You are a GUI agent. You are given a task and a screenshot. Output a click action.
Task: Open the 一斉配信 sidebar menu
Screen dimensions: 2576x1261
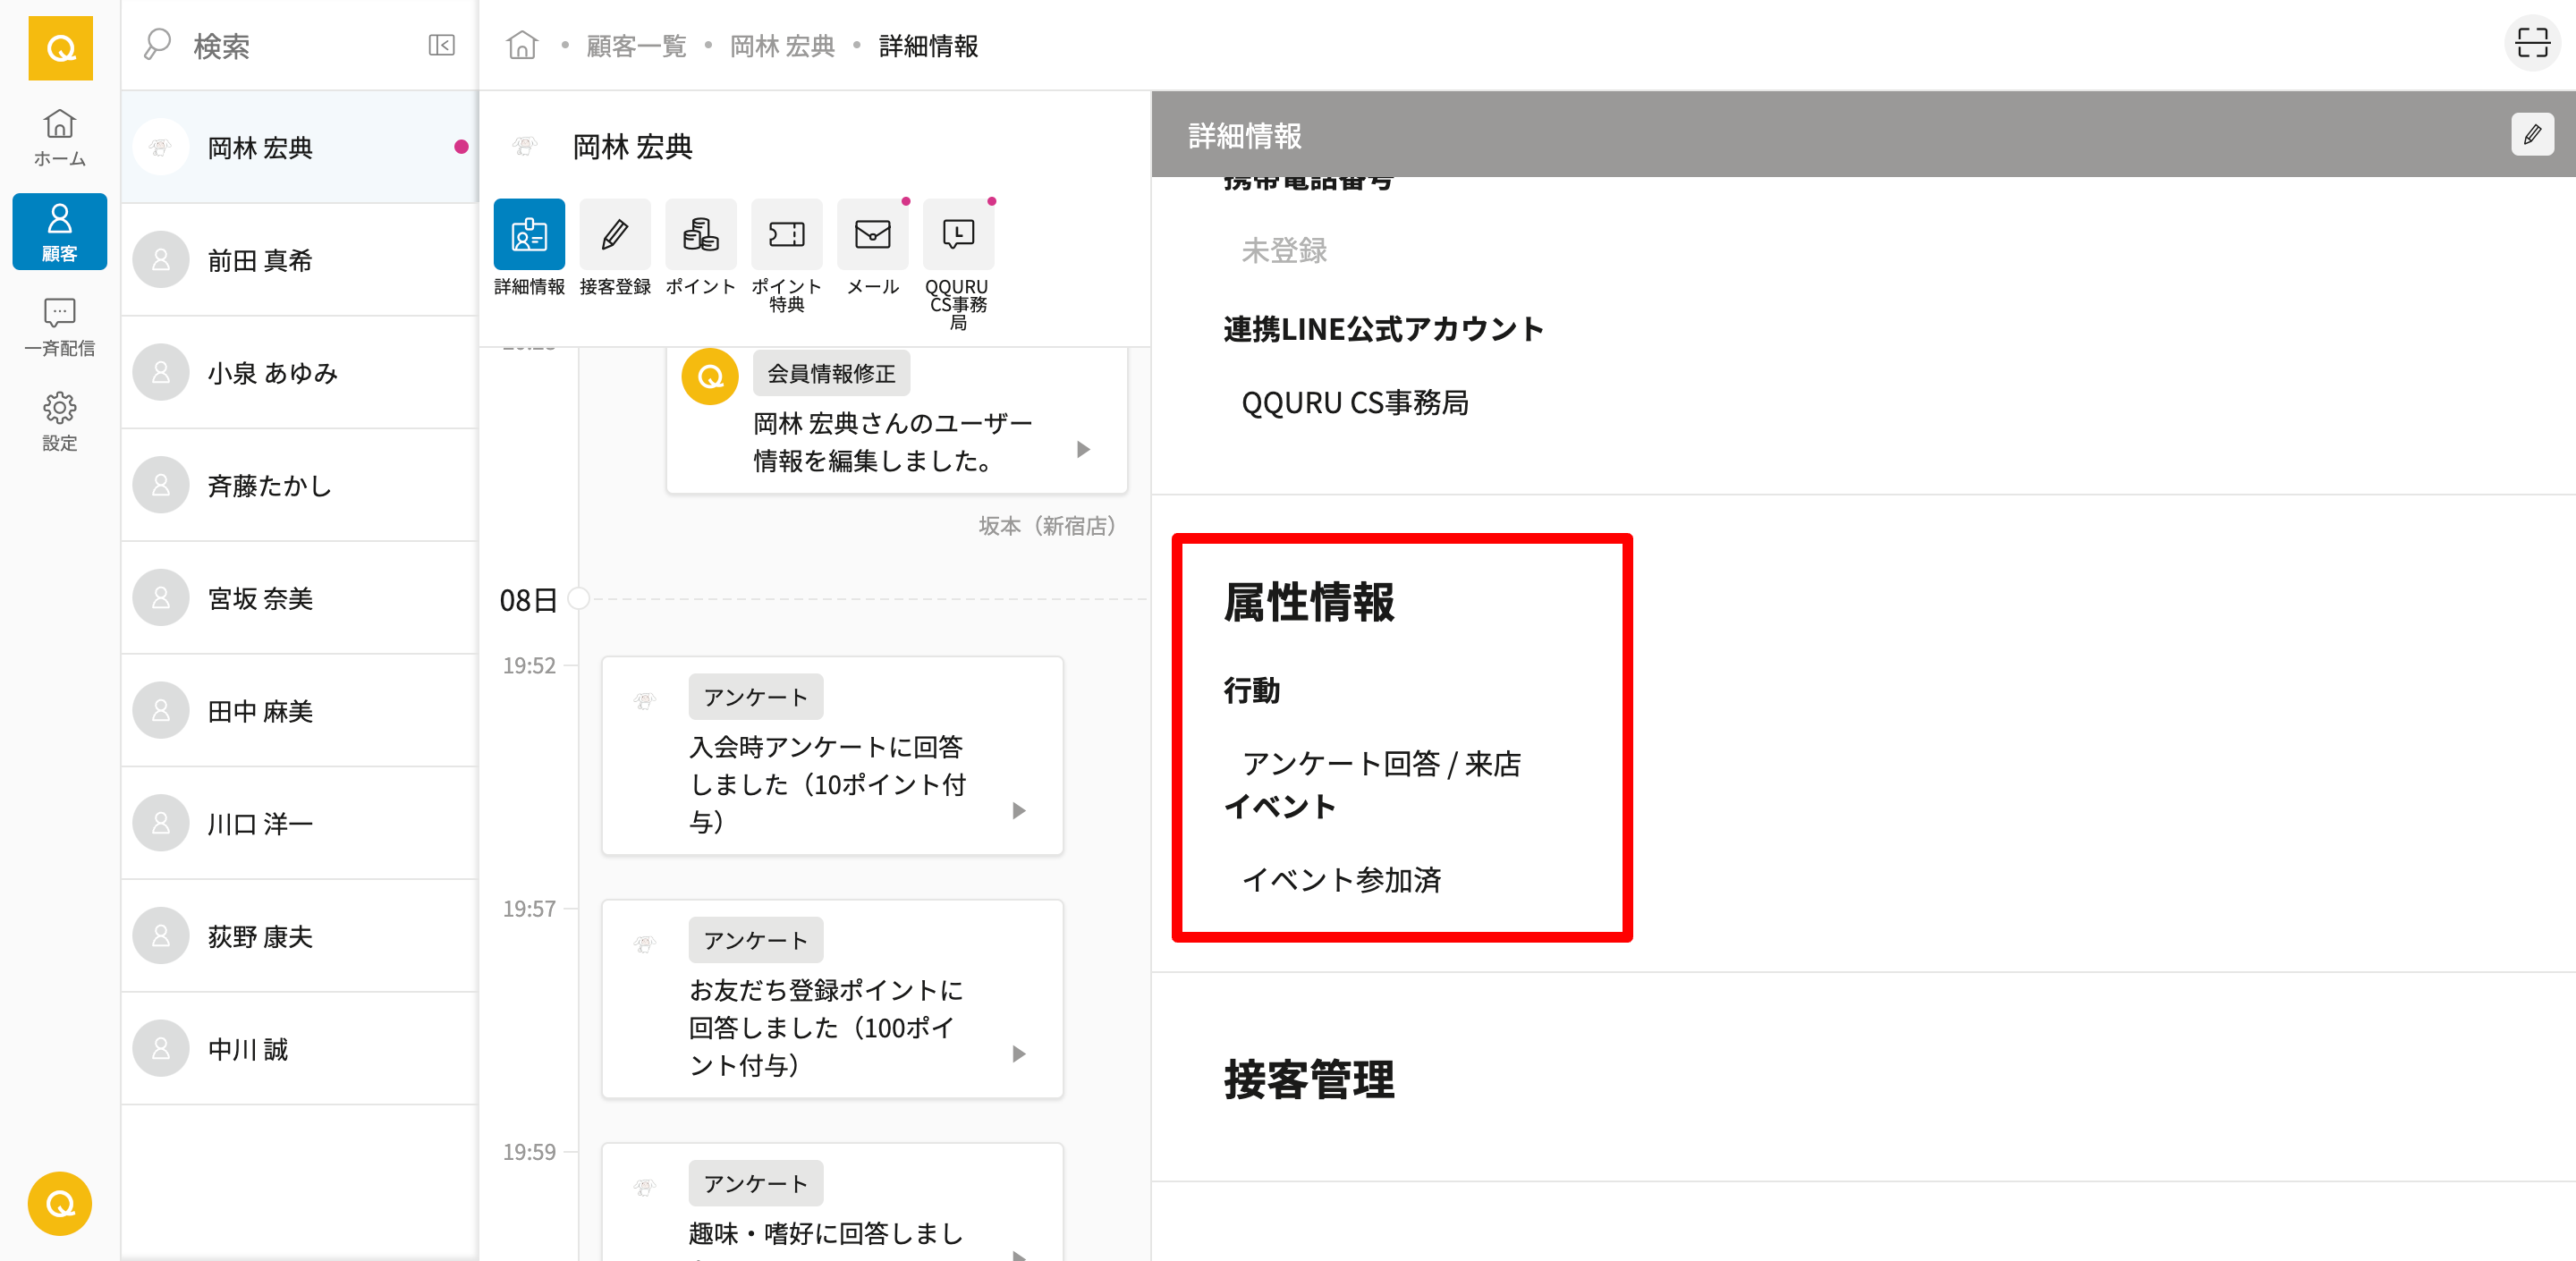59,326
